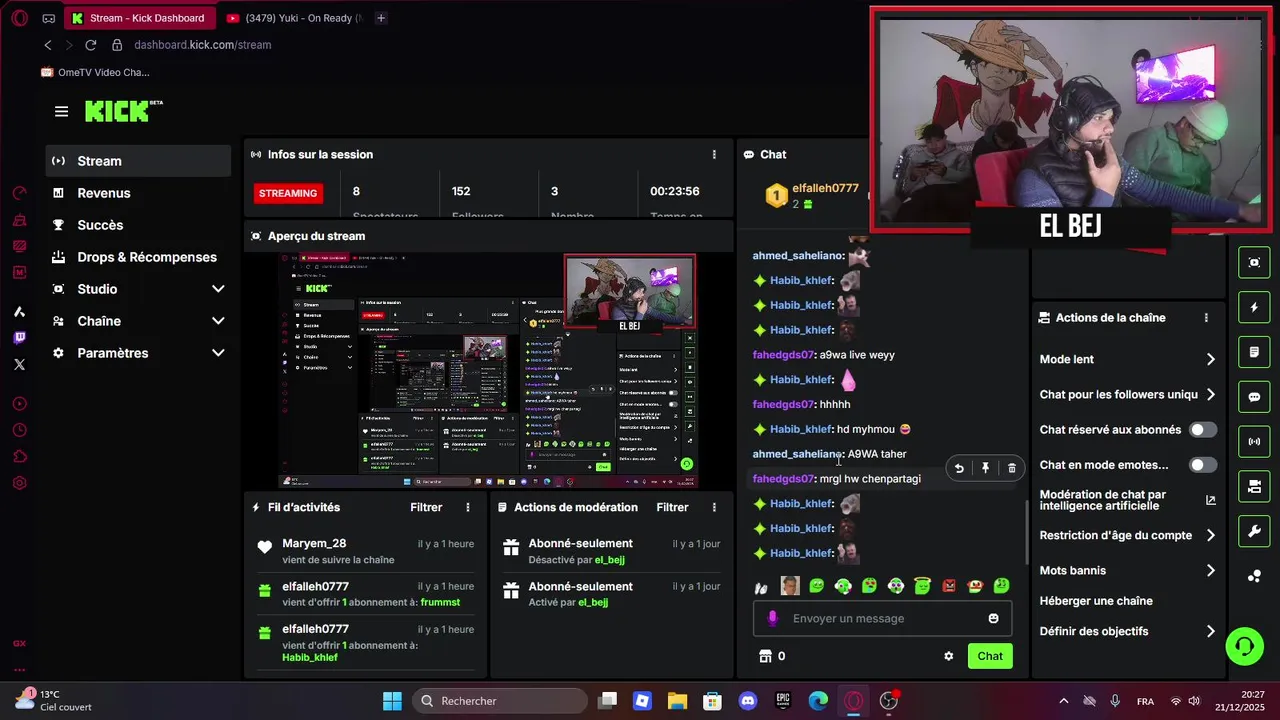The height and width of the screenshot is (720, 1280).
Task: Open Windows Start menu
Action: (x=392, y=701)
